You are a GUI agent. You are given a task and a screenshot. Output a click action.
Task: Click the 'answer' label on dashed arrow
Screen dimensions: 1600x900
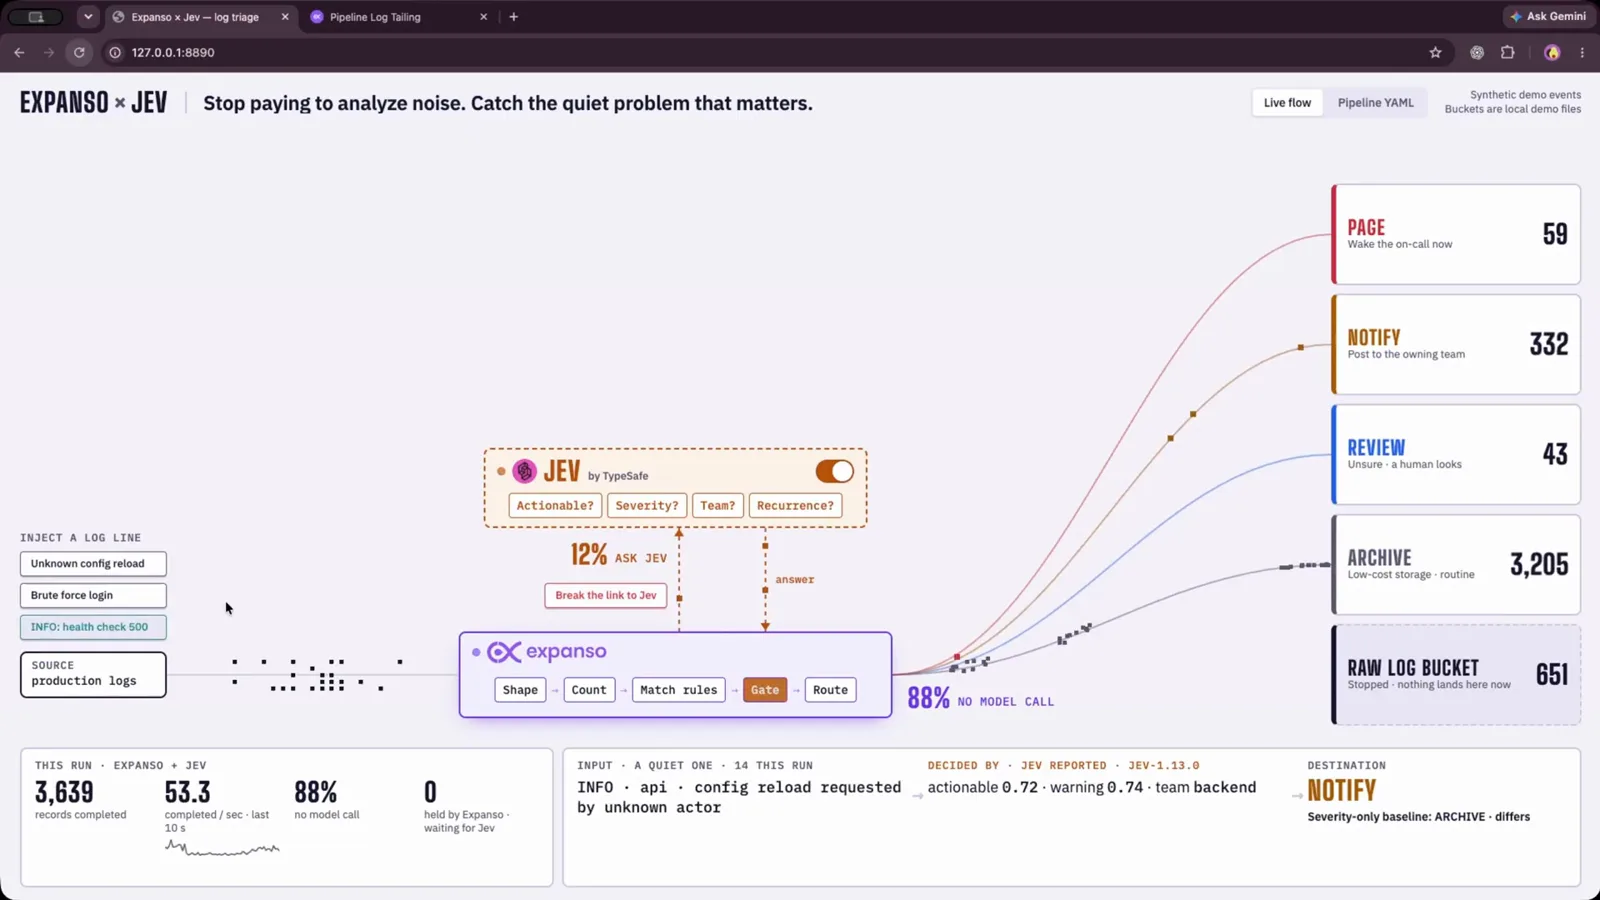(x=795, y=580)
